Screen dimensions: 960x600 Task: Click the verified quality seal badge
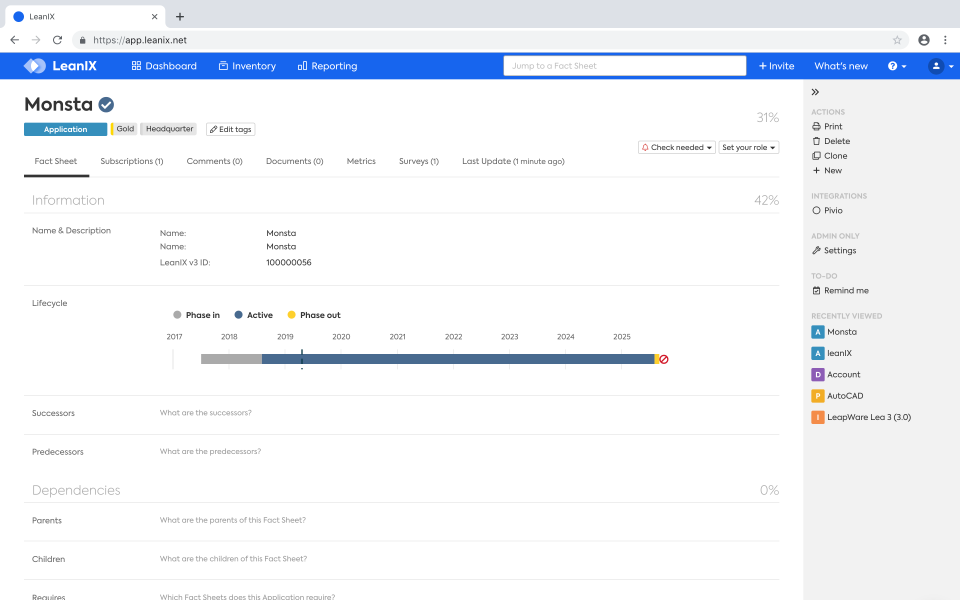coord(106,105)
